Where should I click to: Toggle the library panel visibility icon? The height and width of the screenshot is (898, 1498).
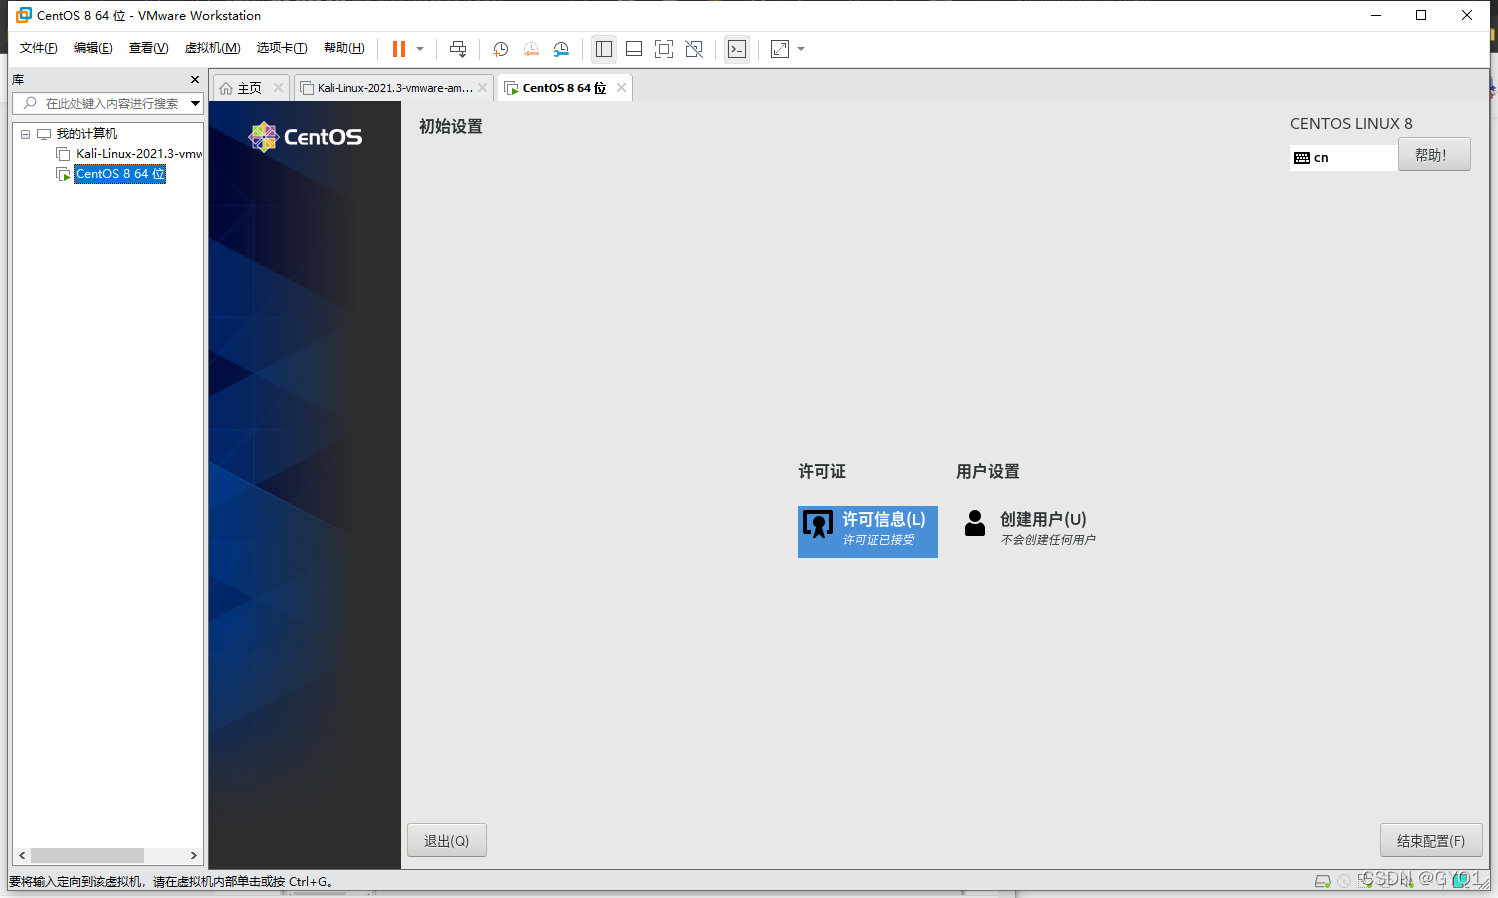click(x=603, y=48)
